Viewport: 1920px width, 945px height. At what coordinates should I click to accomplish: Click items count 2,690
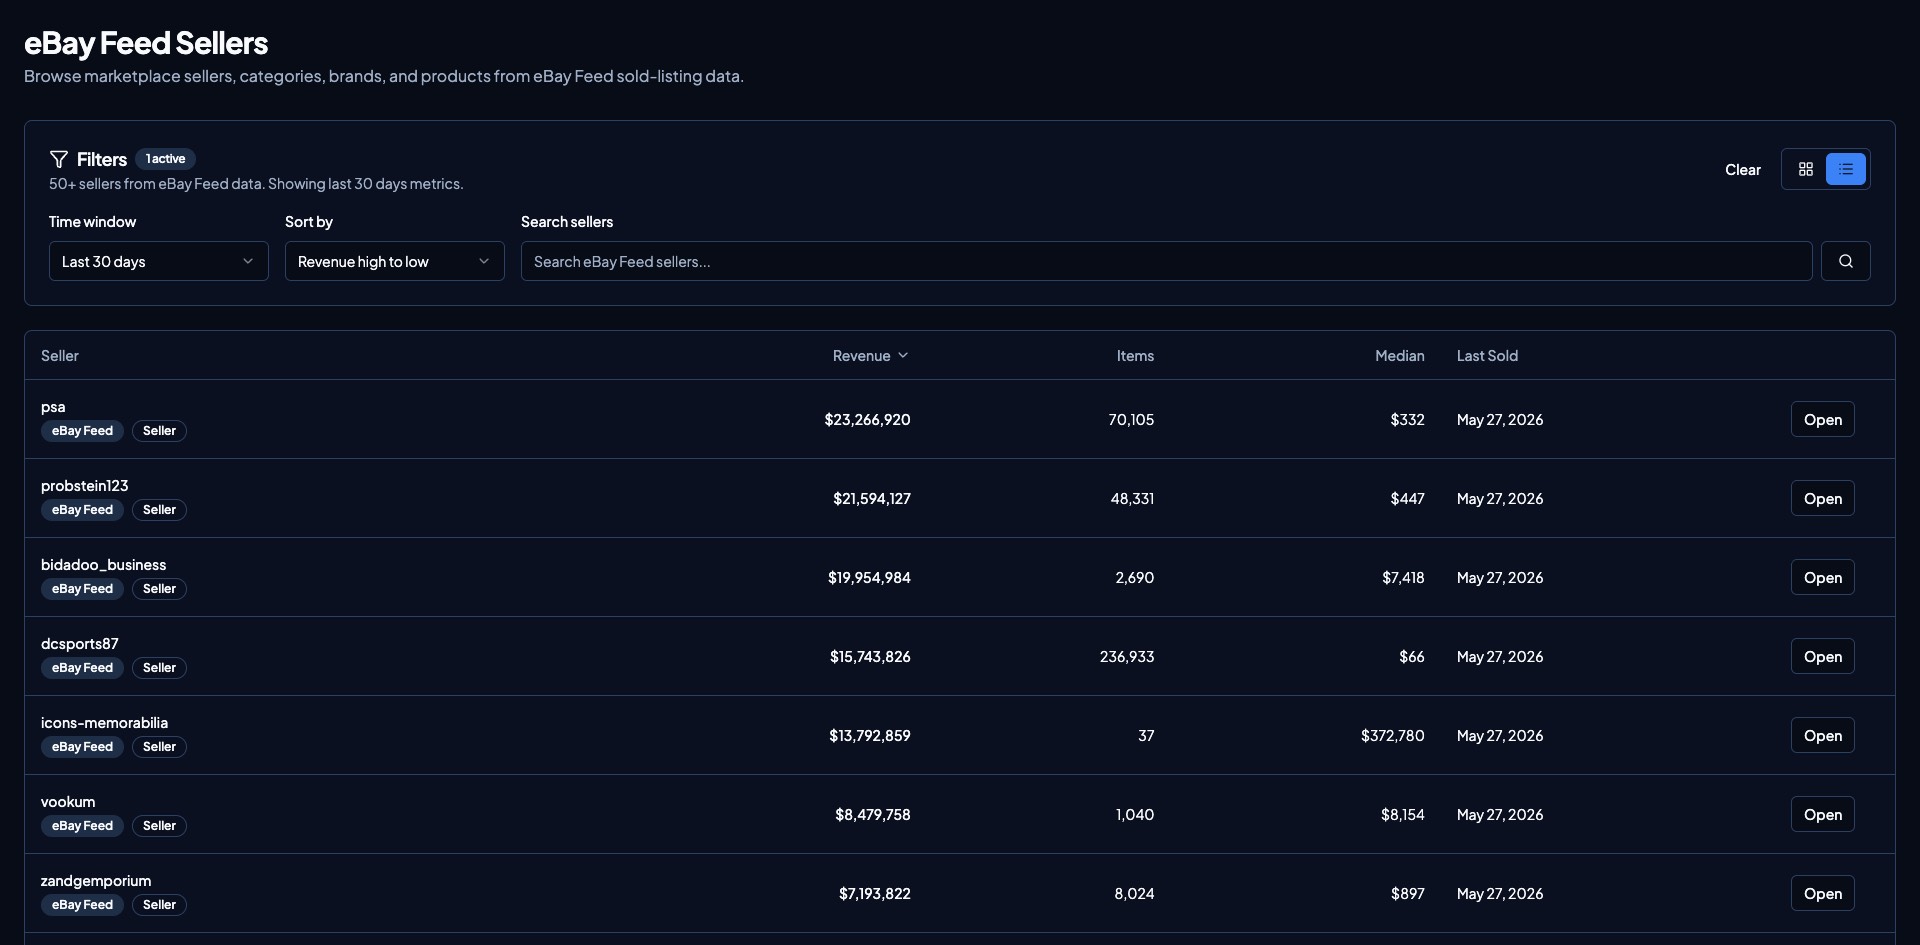(1134, 578)
